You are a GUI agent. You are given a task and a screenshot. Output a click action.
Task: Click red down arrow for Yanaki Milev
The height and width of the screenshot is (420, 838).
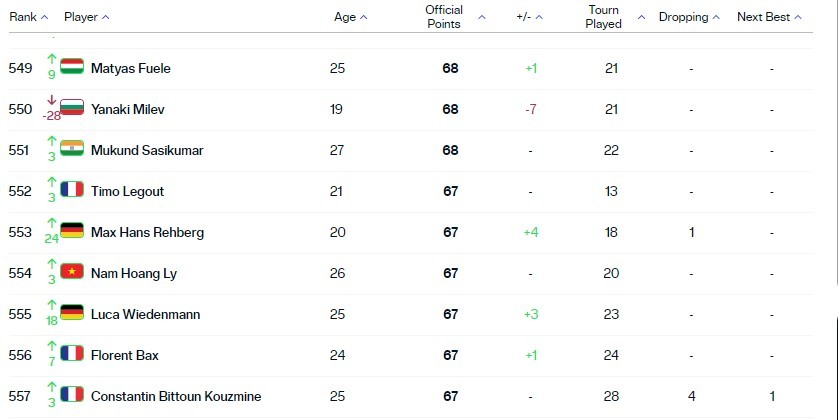[x=52, y=100]
